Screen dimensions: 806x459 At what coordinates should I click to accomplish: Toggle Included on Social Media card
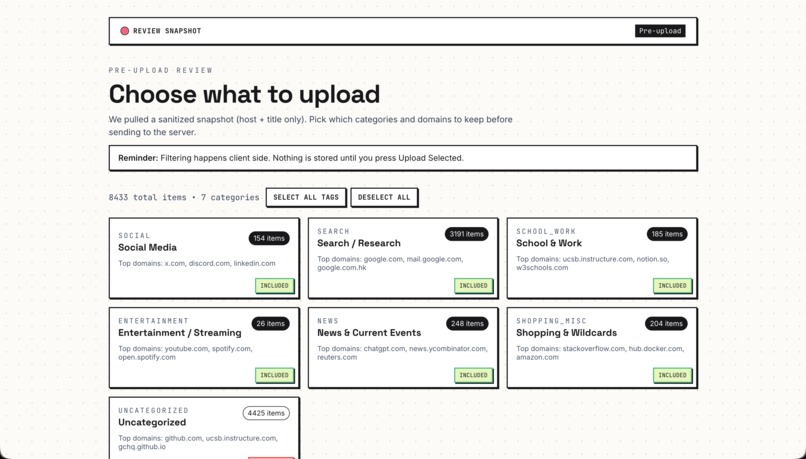point(274,286)
